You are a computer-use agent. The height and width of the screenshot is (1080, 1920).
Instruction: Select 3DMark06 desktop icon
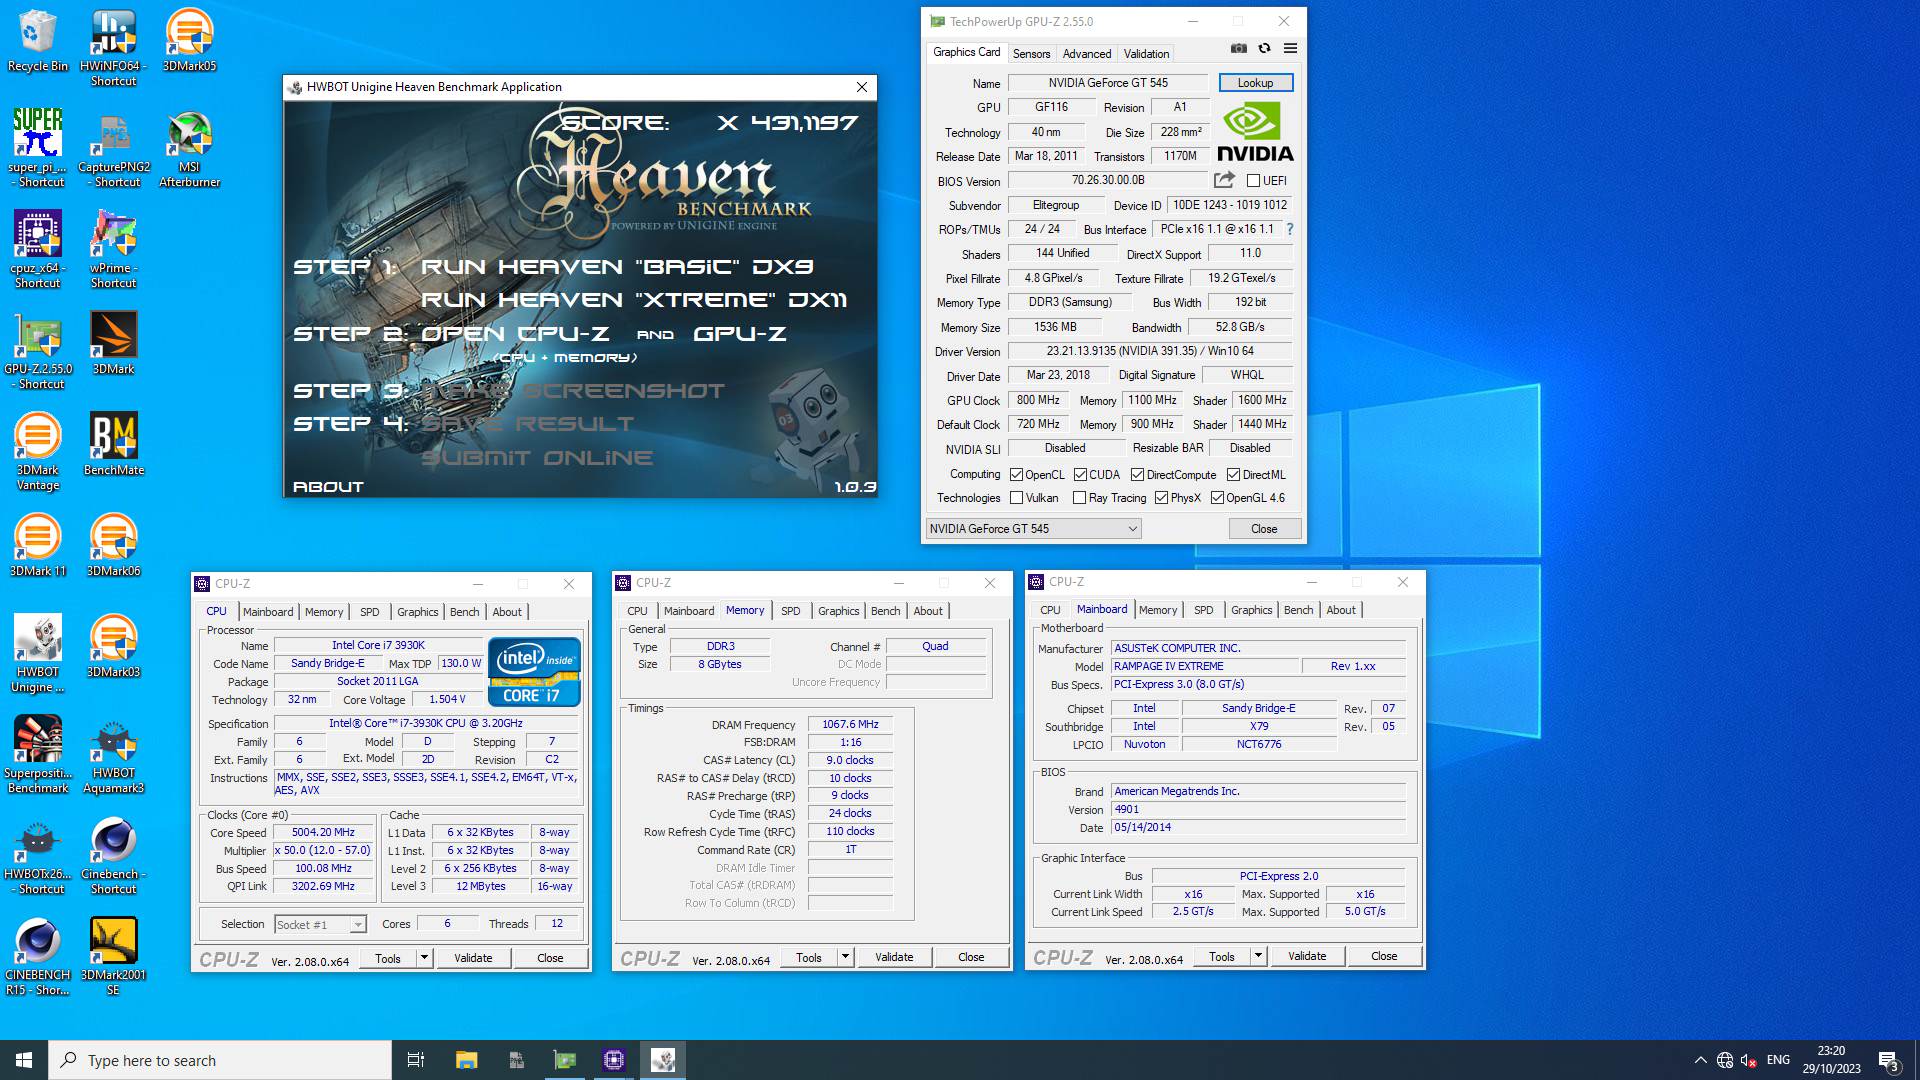click(113, 545)
